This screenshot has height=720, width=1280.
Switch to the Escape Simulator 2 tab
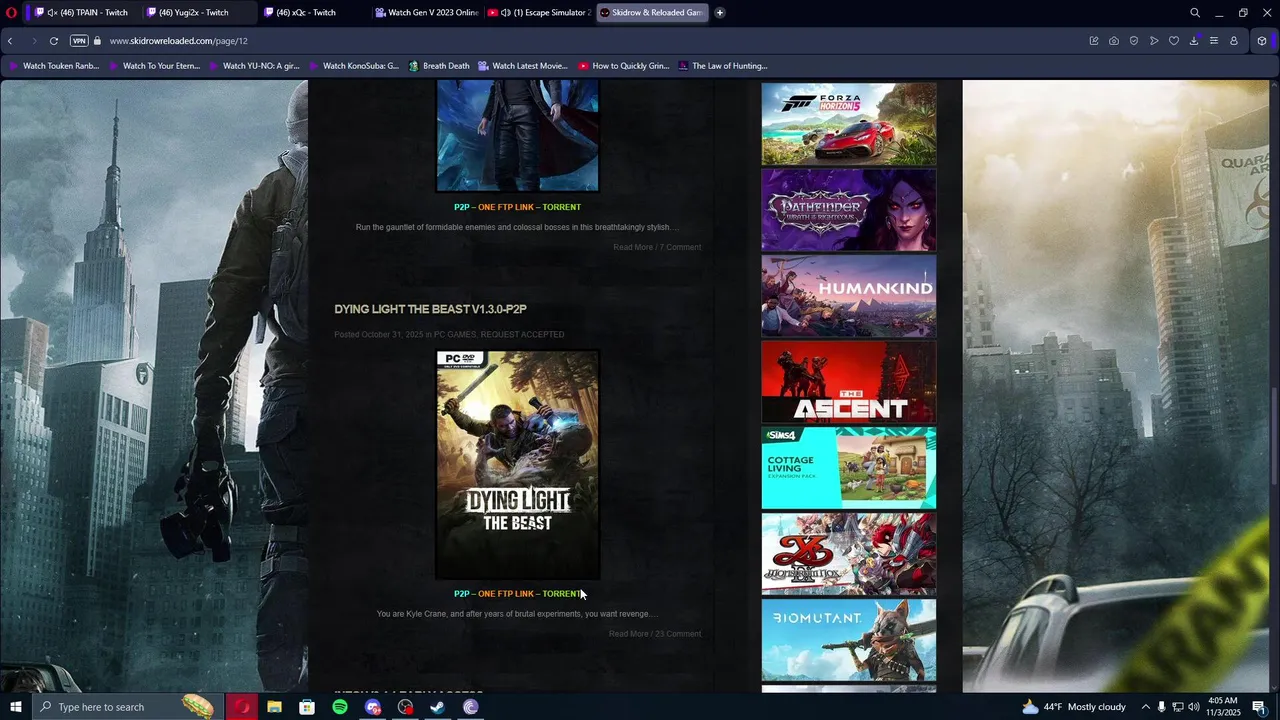(540, 12)
